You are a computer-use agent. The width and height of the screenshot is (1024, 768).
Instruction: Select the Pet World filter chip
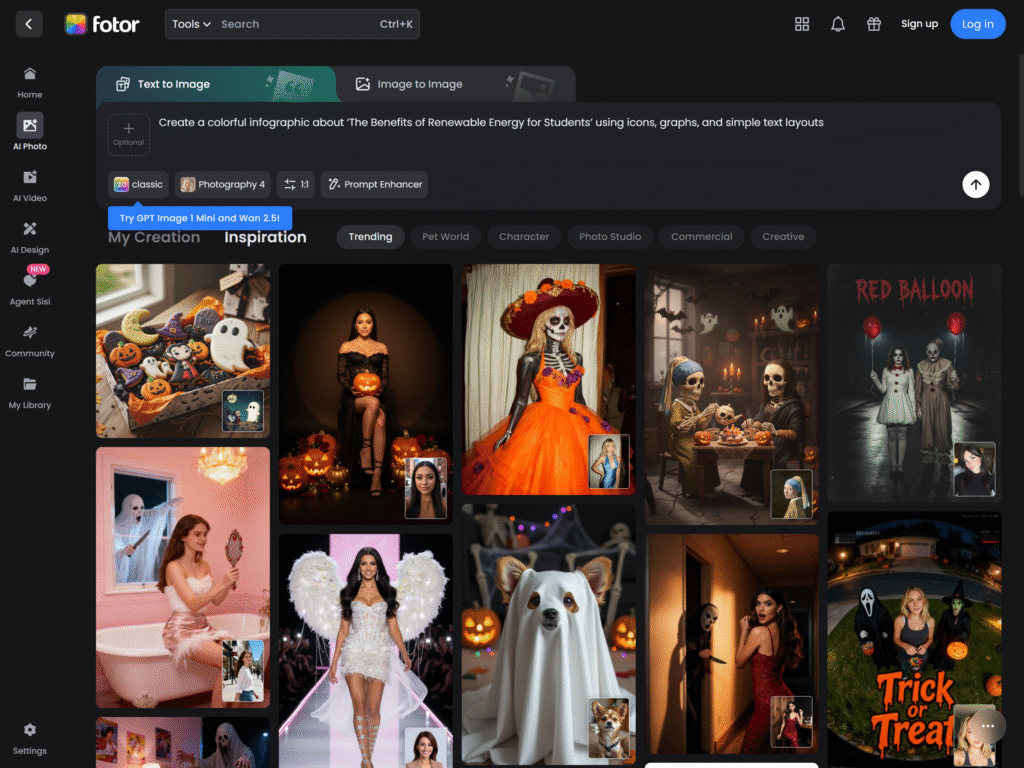[445, 237]
